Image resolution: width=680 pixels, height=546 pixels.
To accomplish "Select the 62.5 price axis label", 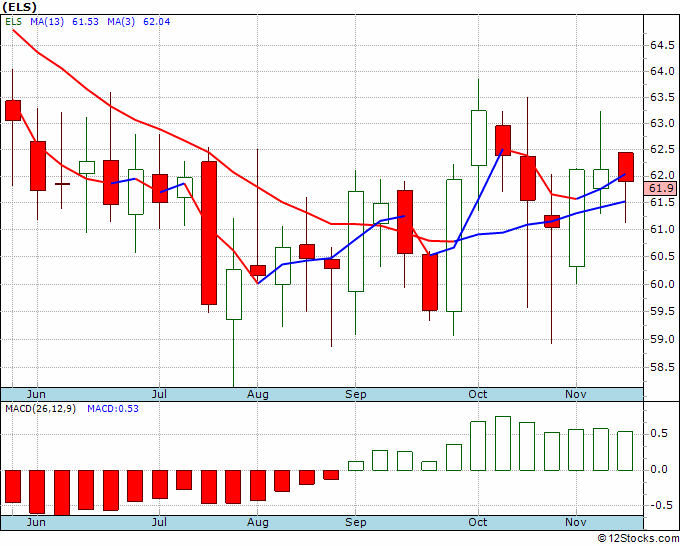I will click(662, 150).
